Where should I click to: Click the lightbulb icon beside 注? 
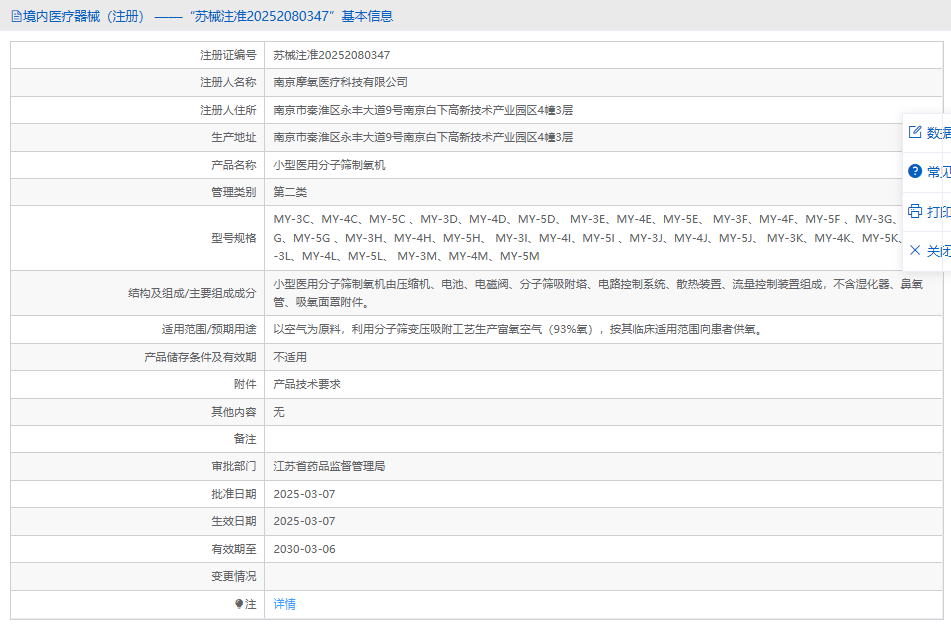239,604
